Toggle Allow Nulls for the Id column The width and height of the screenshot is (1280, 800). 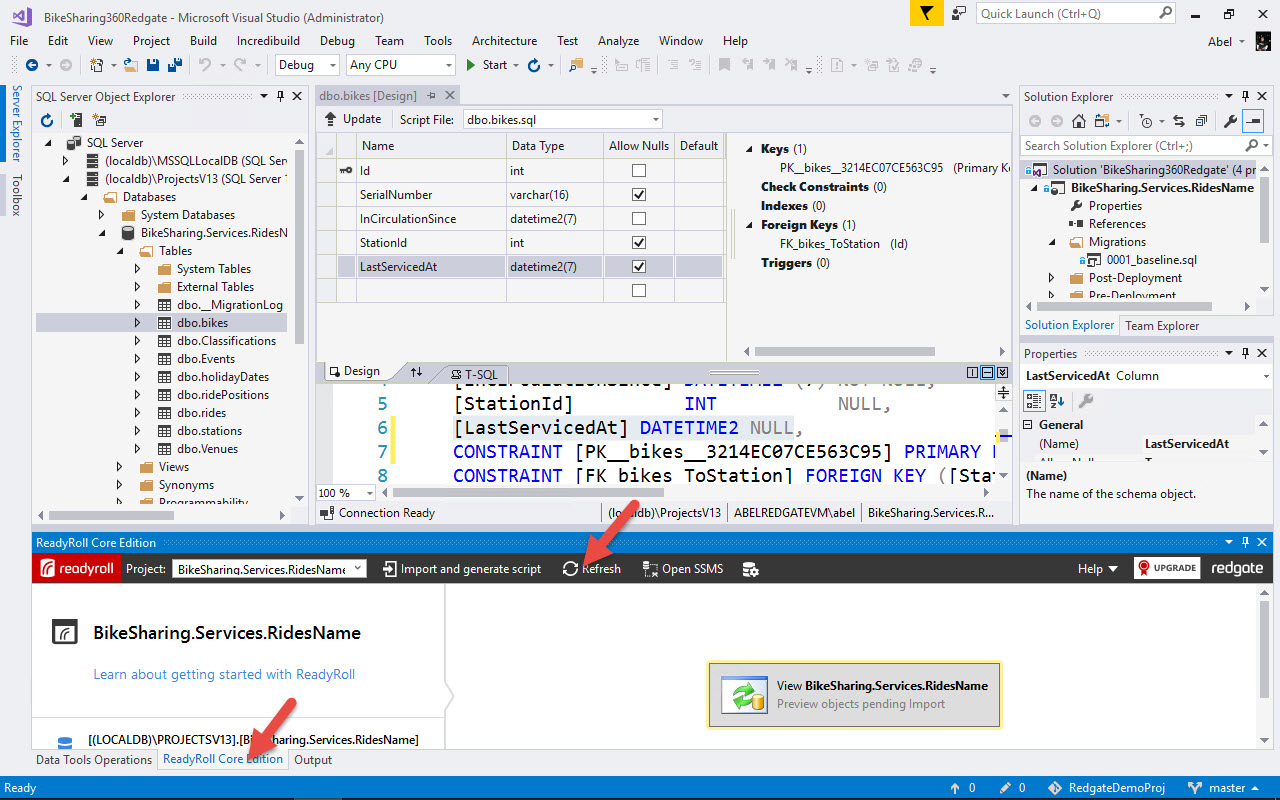tap(639, 171)
